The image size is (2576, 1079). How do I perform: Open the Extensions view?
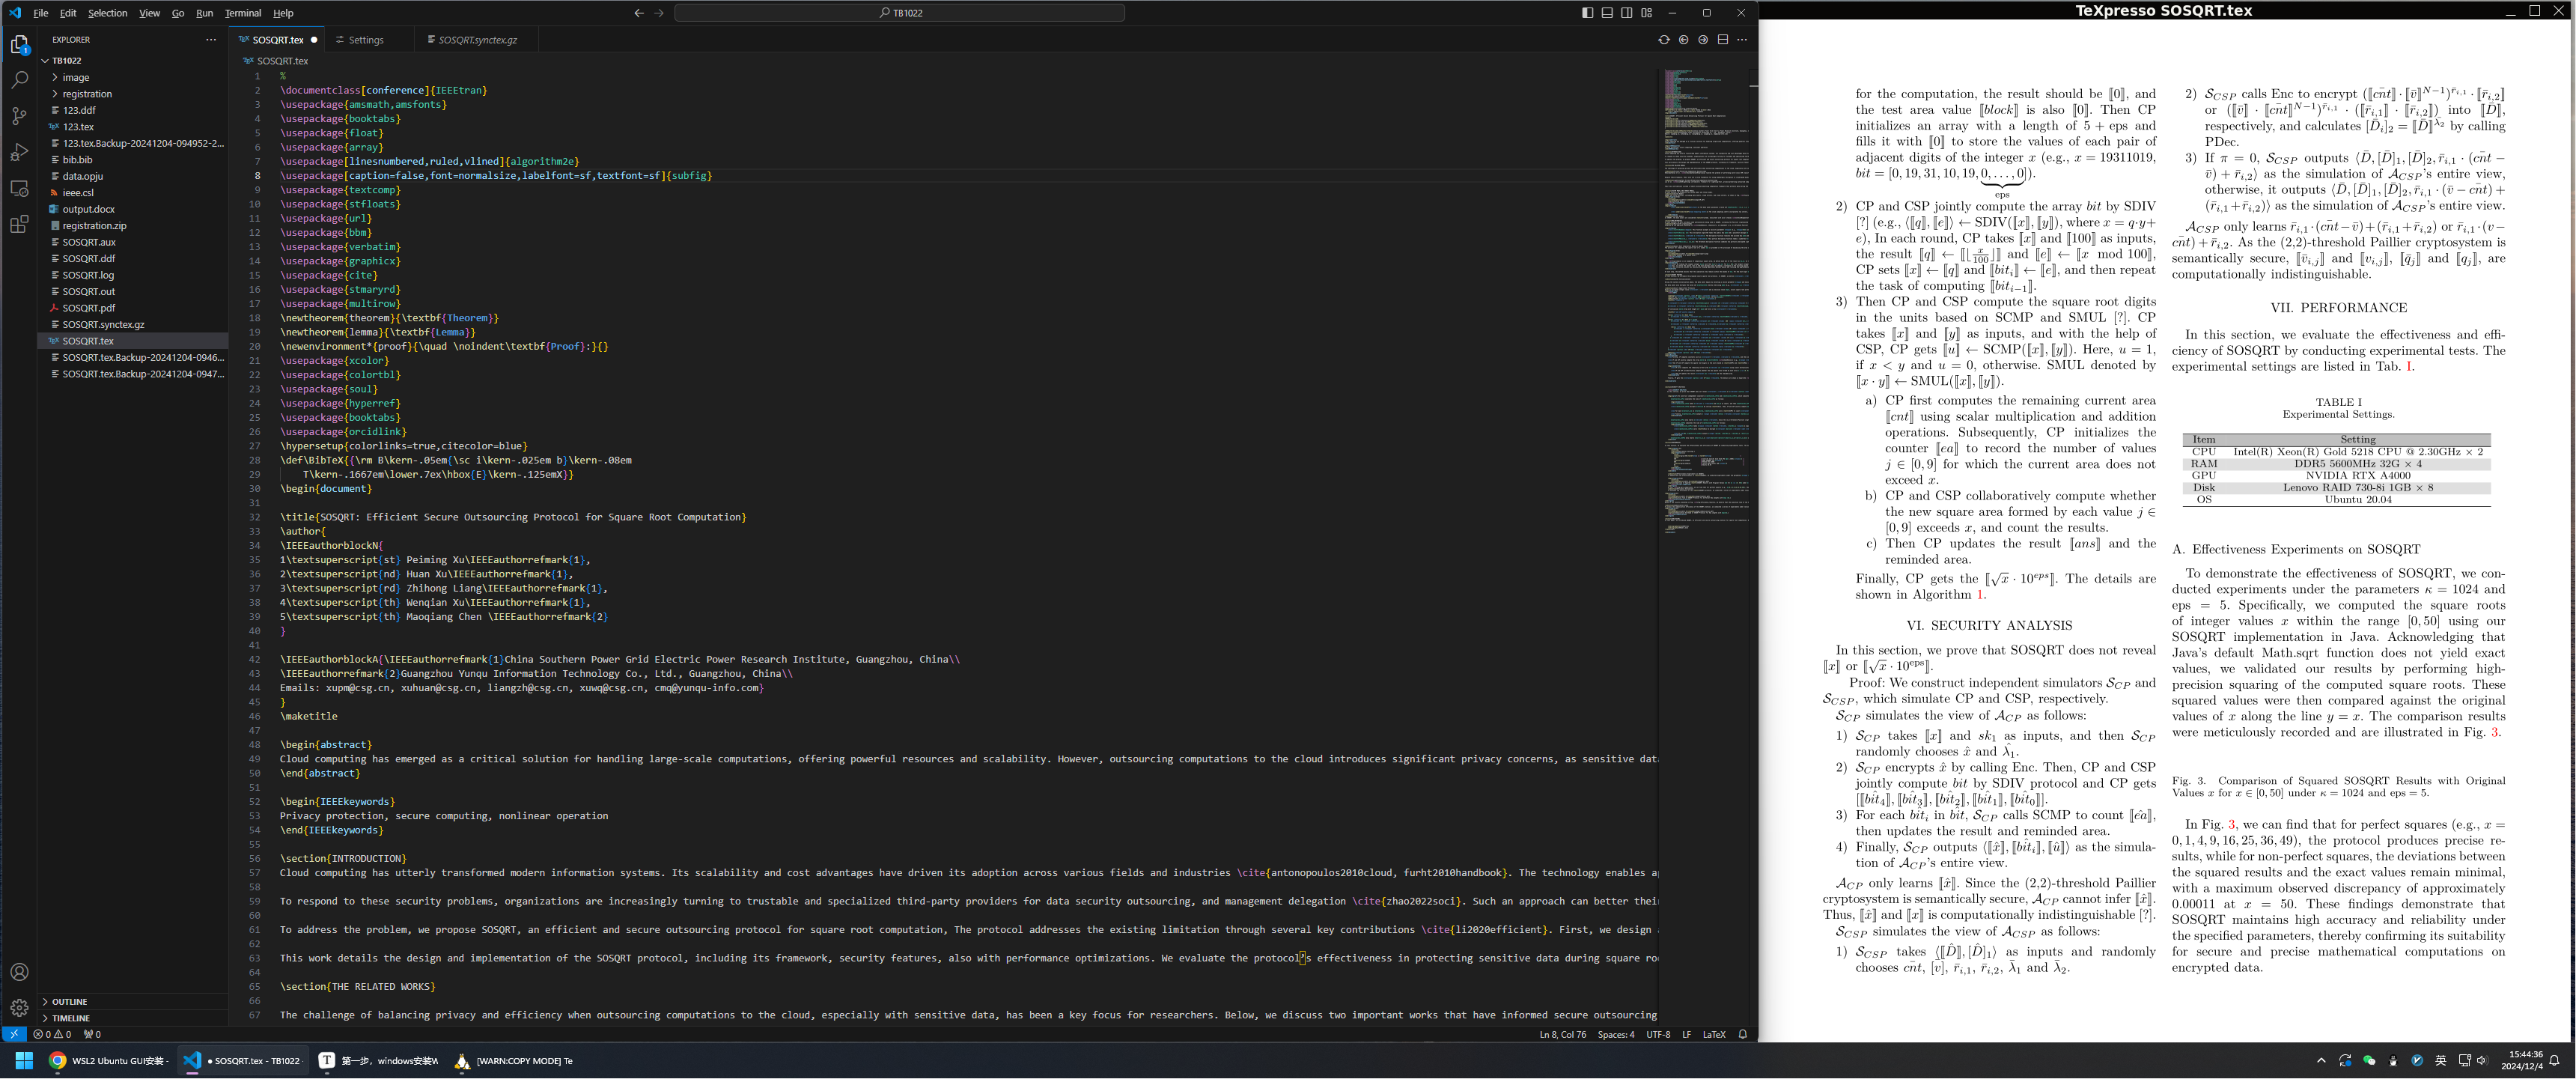[x=19, y=224]
